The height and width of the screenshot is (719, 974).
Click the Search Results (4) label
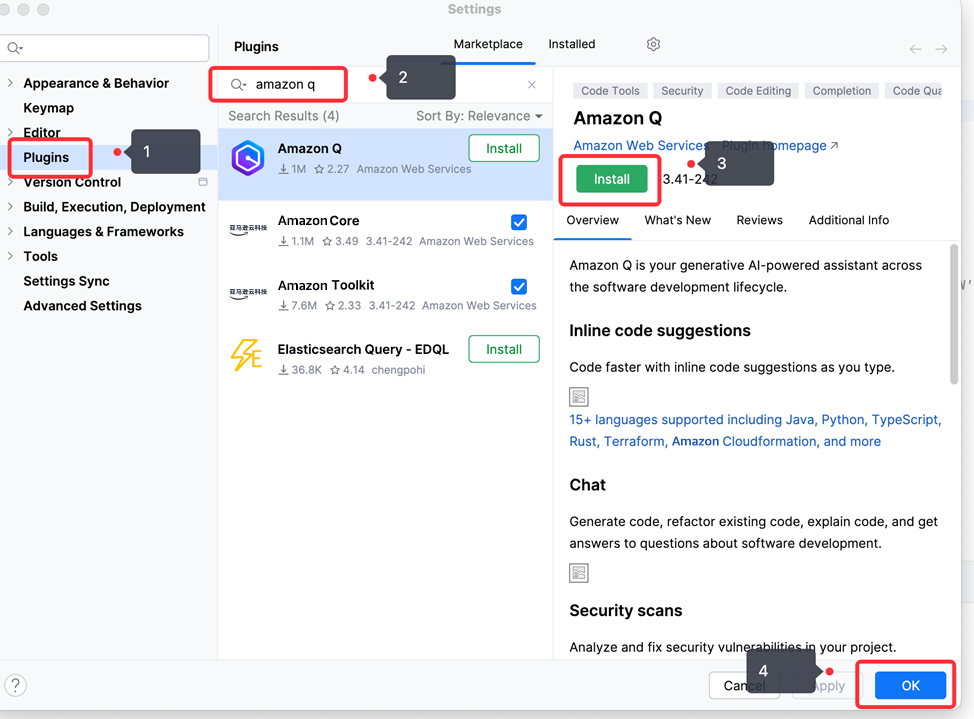click(x=283, y=116)
